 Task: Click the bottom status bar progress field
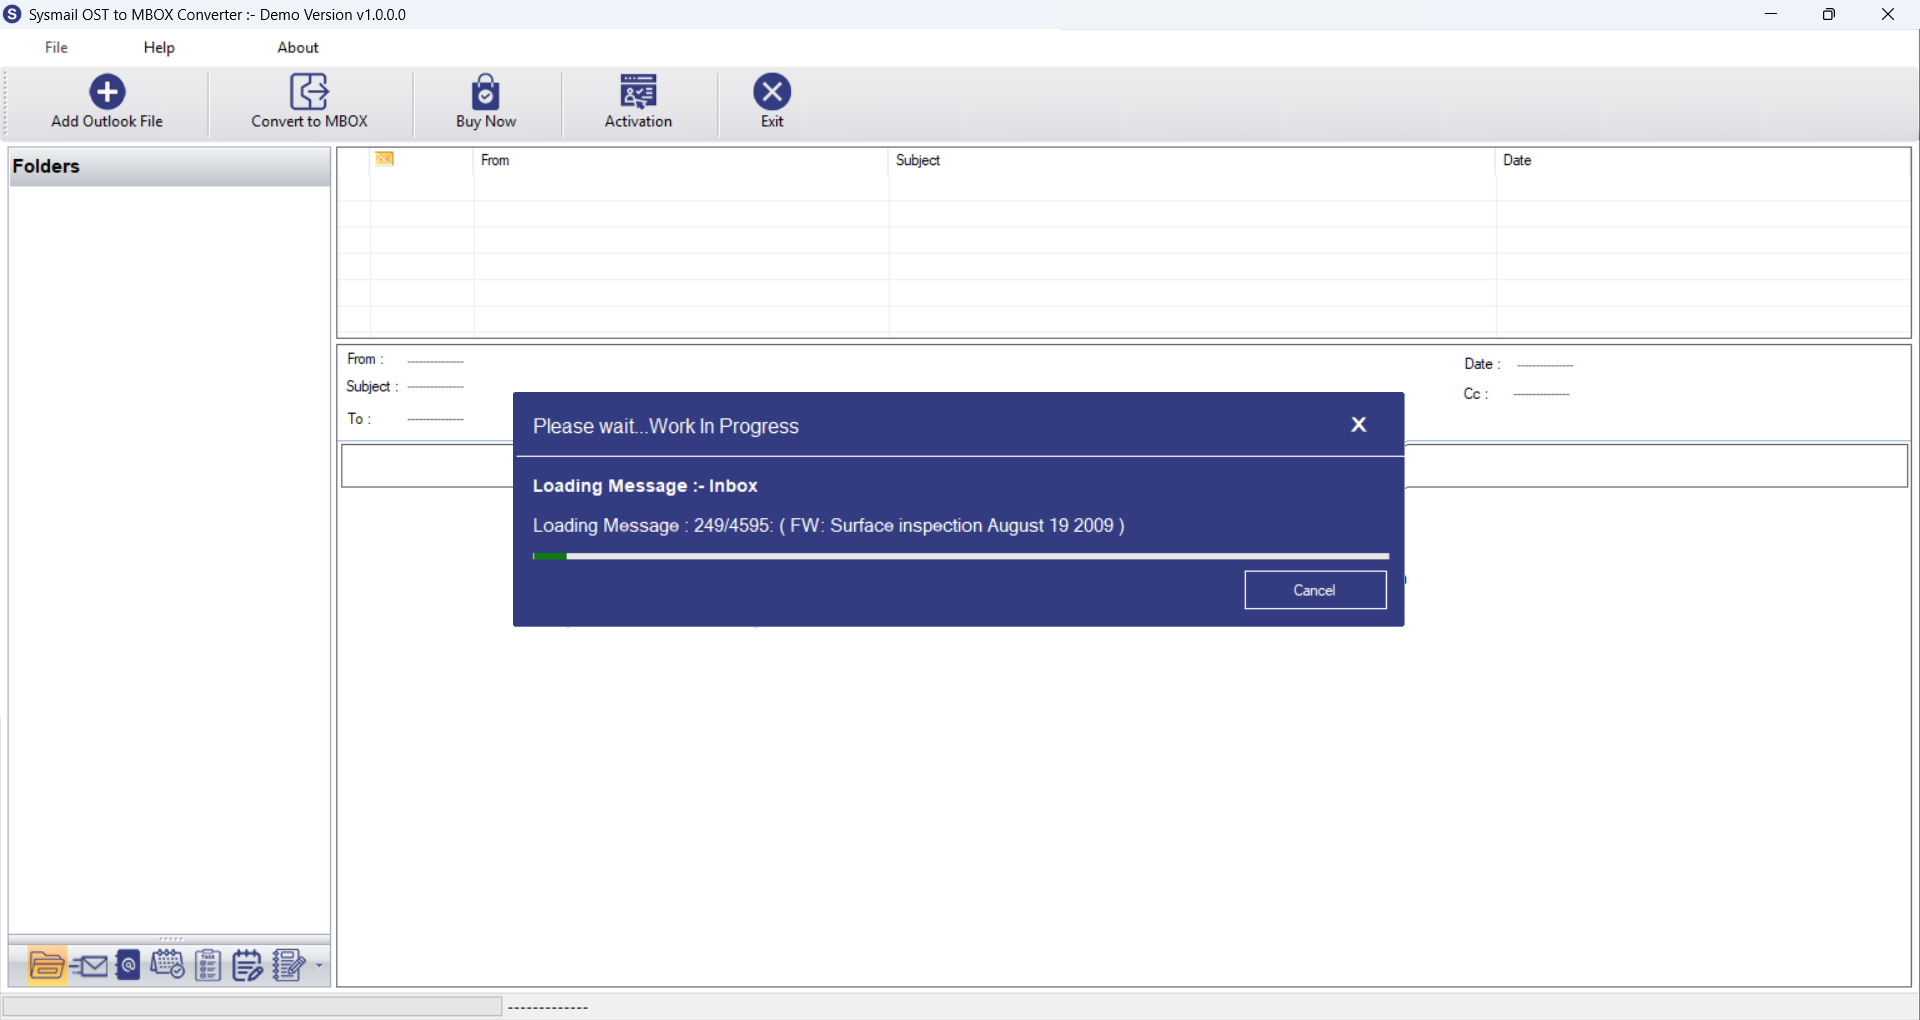(252, 1006)
